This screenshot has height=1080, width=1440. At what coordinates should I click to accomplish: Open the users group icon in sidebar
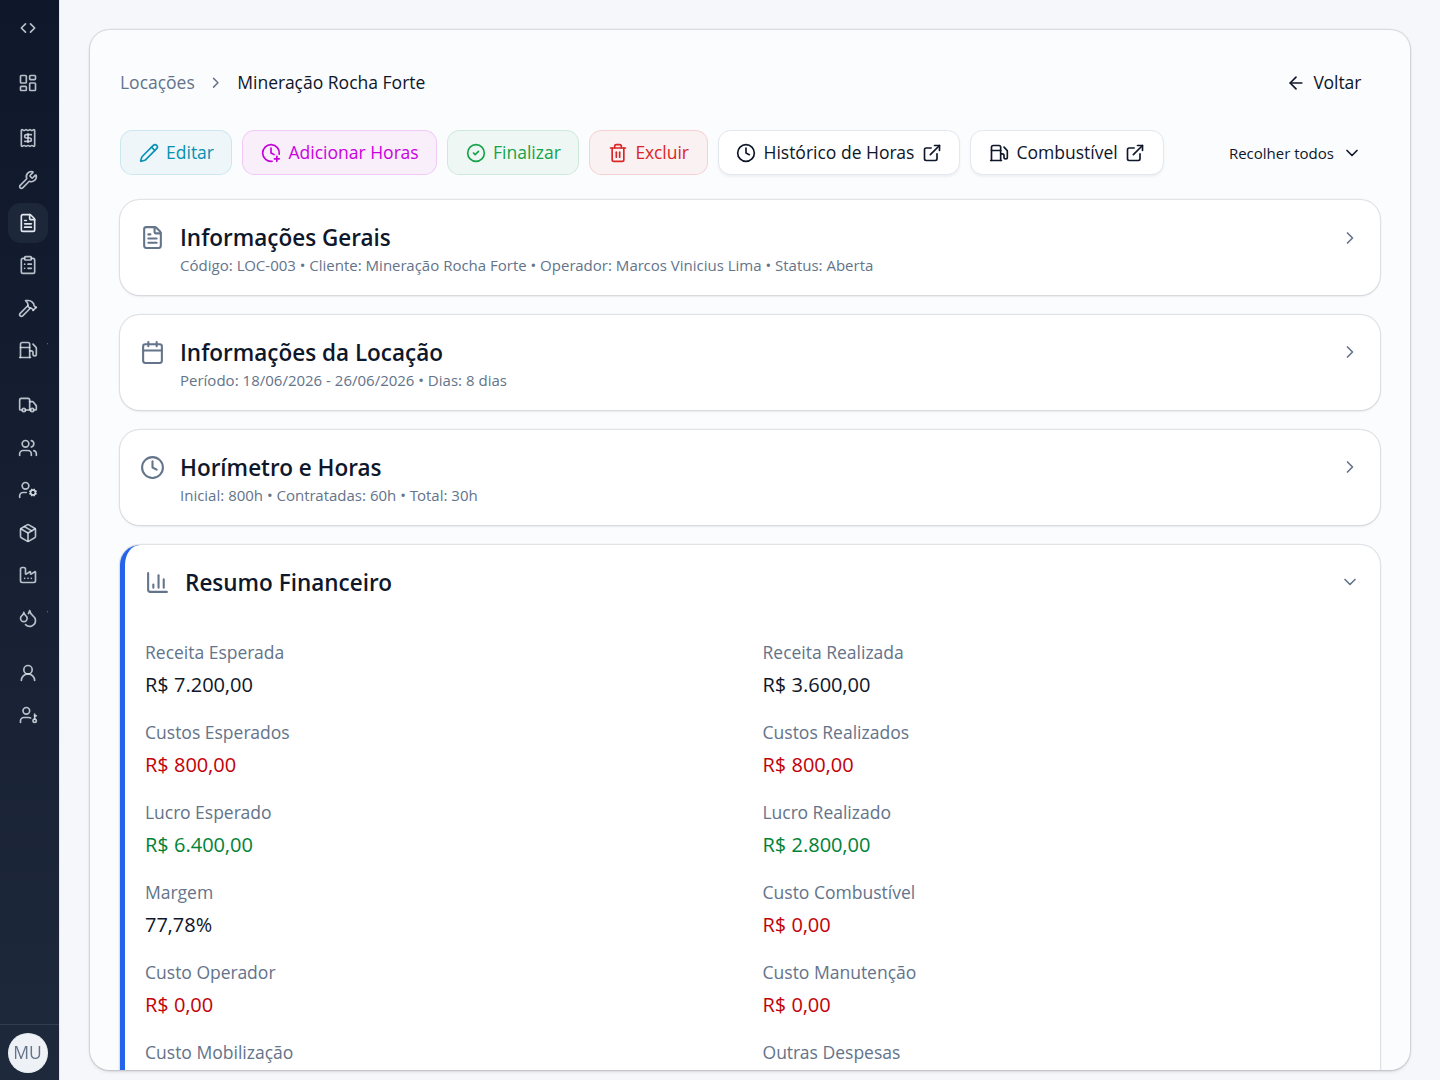[28, 448]
